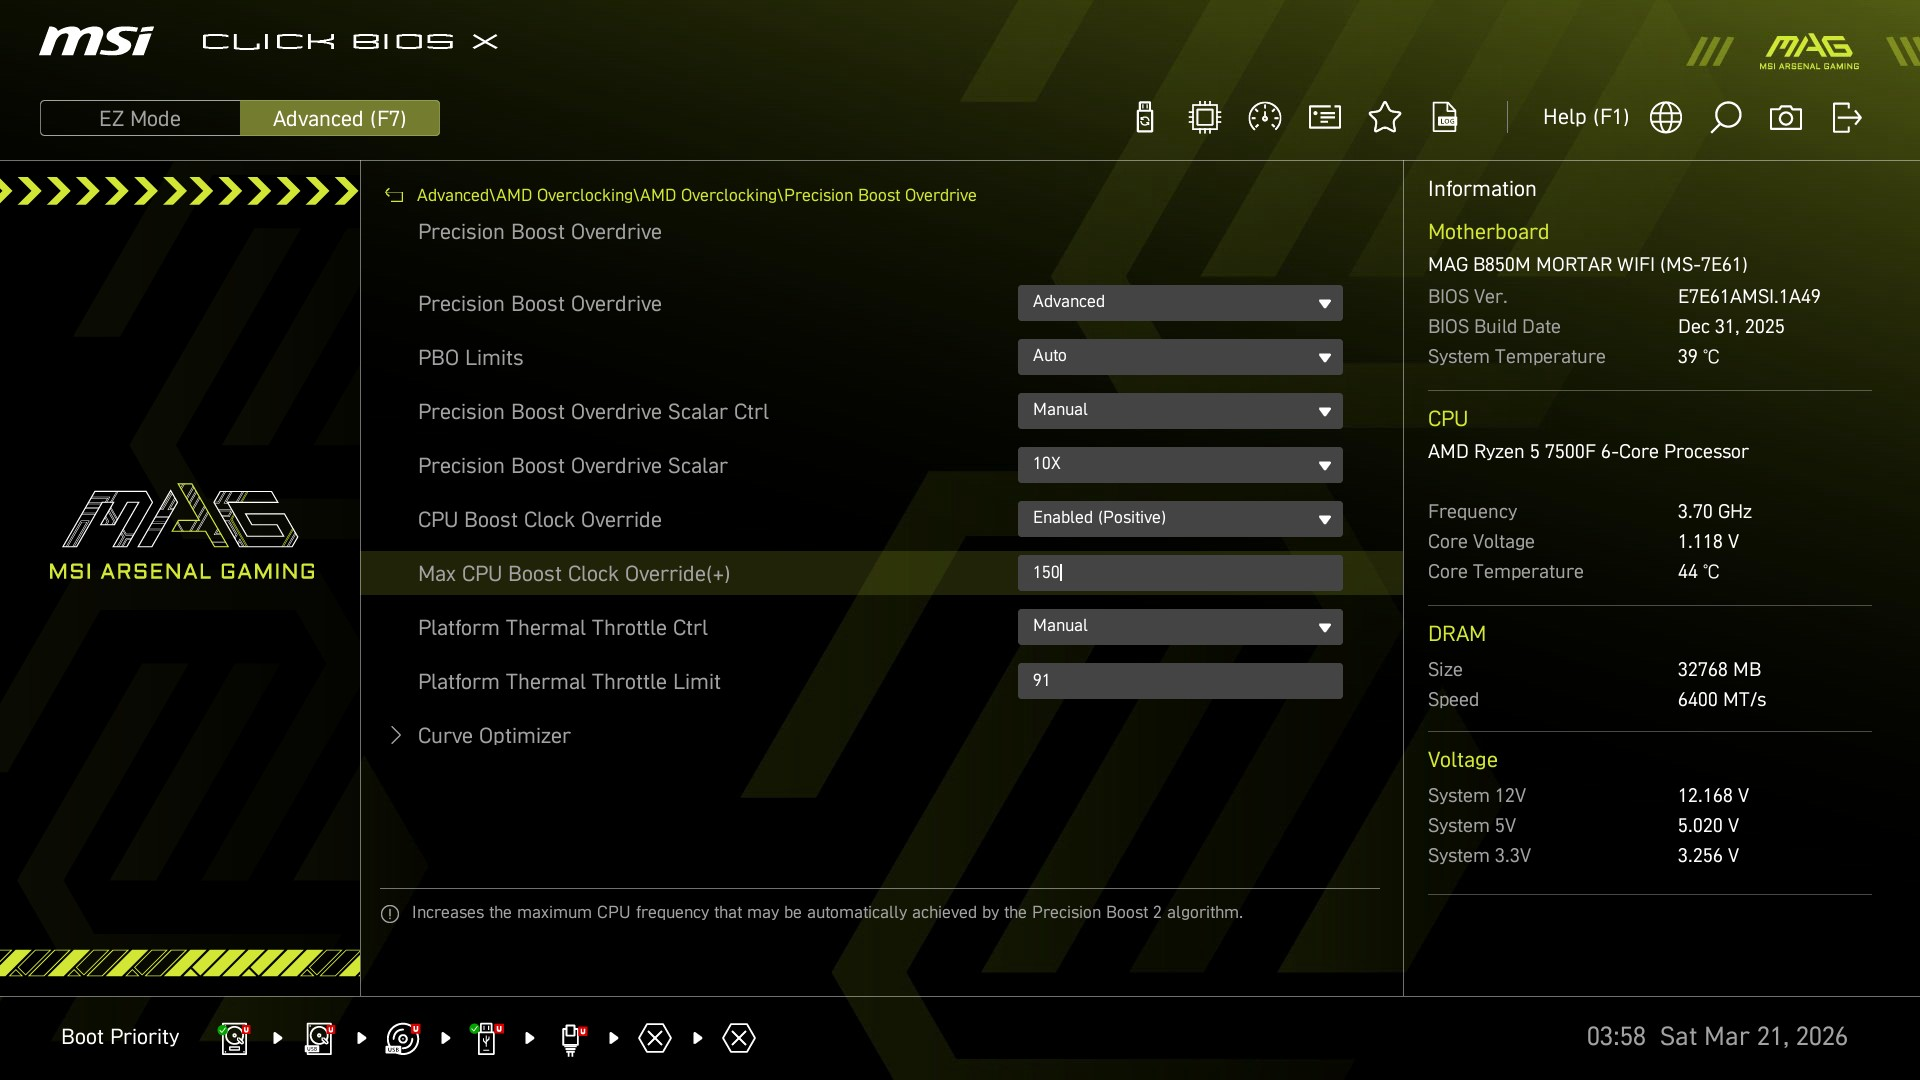Select first boot device hard disk icon

[x=235, y=1038]
